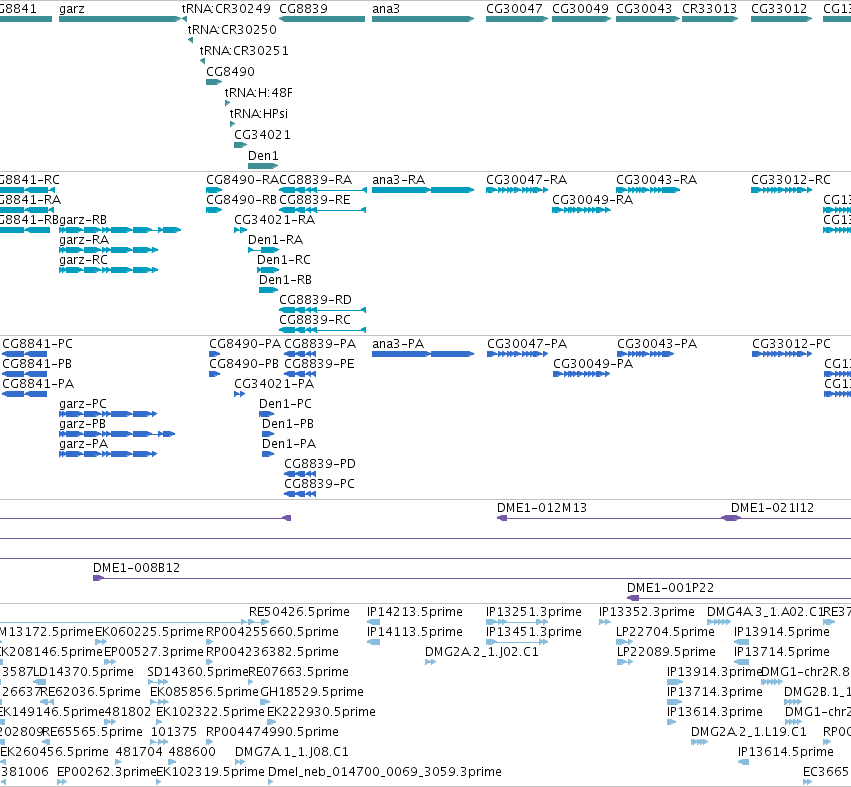The width and height of the screenshot is (851, 787).
Task: Select the DME1-001P22 clone label
Action: [670, 588]
